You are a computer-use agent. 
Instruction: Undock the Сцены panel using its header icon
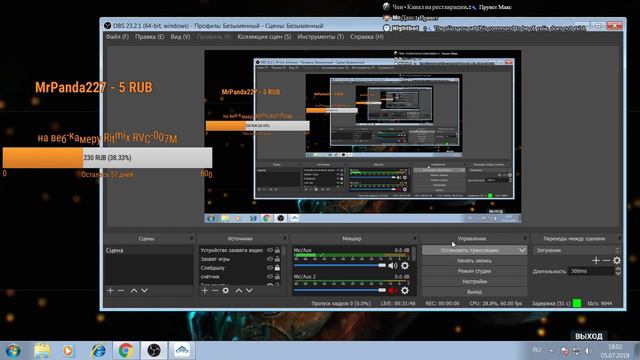[191, 238]
